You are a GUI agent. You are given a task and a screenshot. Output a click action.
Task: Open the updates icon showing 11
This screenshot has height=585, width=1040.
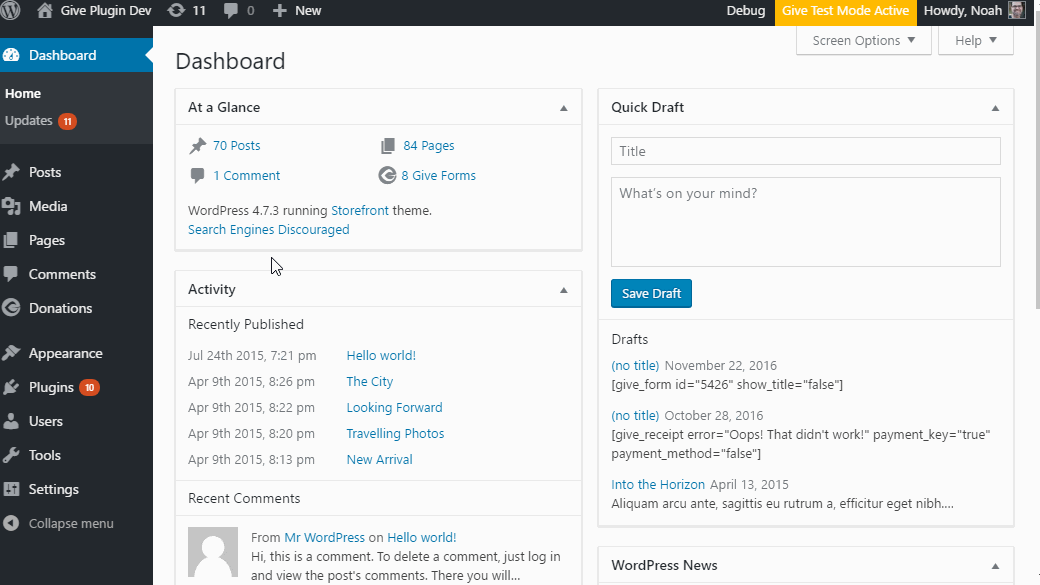[x=176, y=11]
